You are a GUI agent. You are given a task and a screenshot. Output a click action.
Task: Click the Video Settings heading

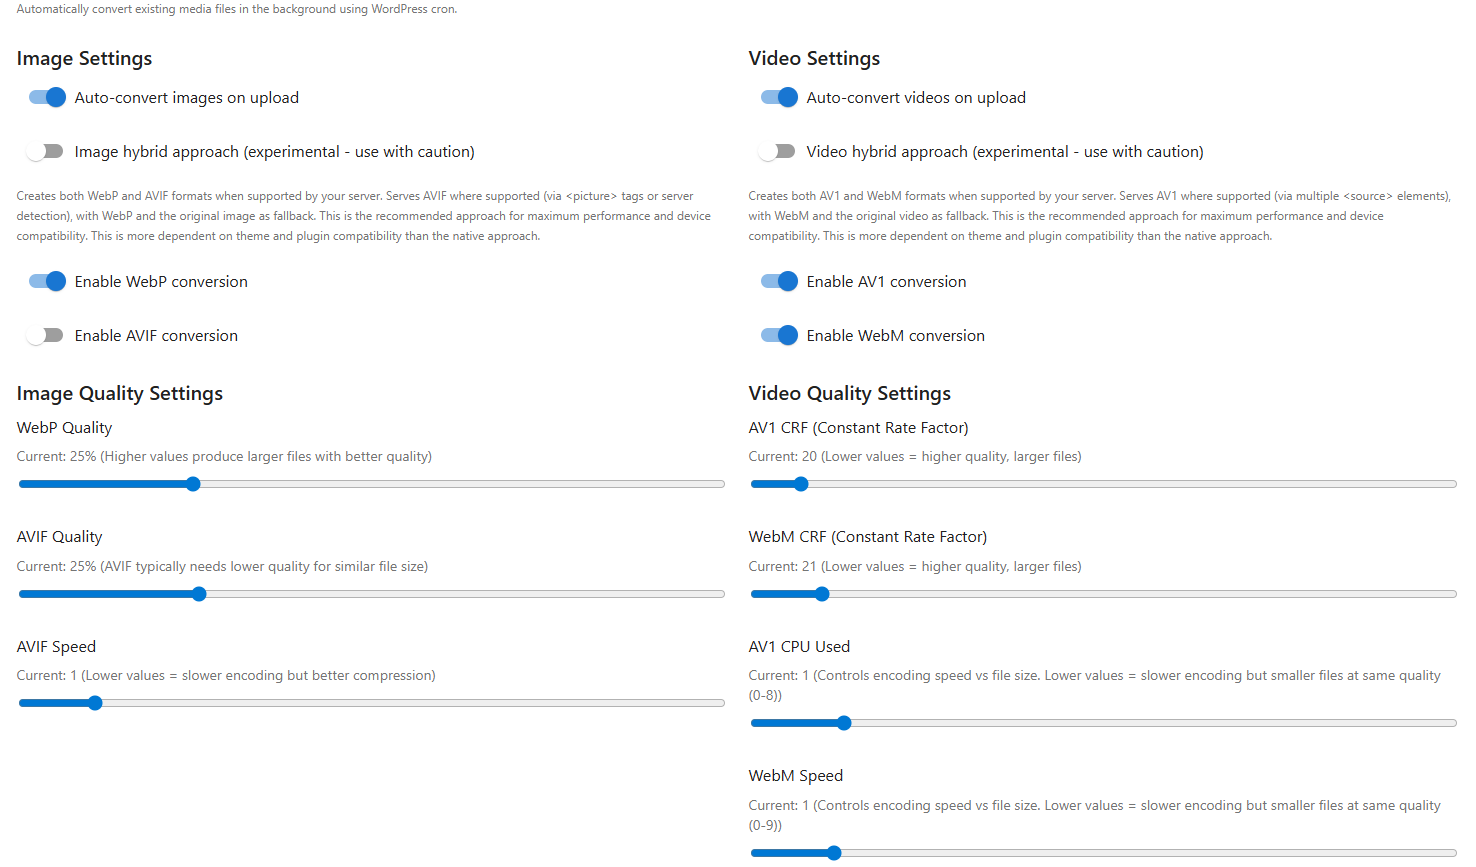pos(814,58)
